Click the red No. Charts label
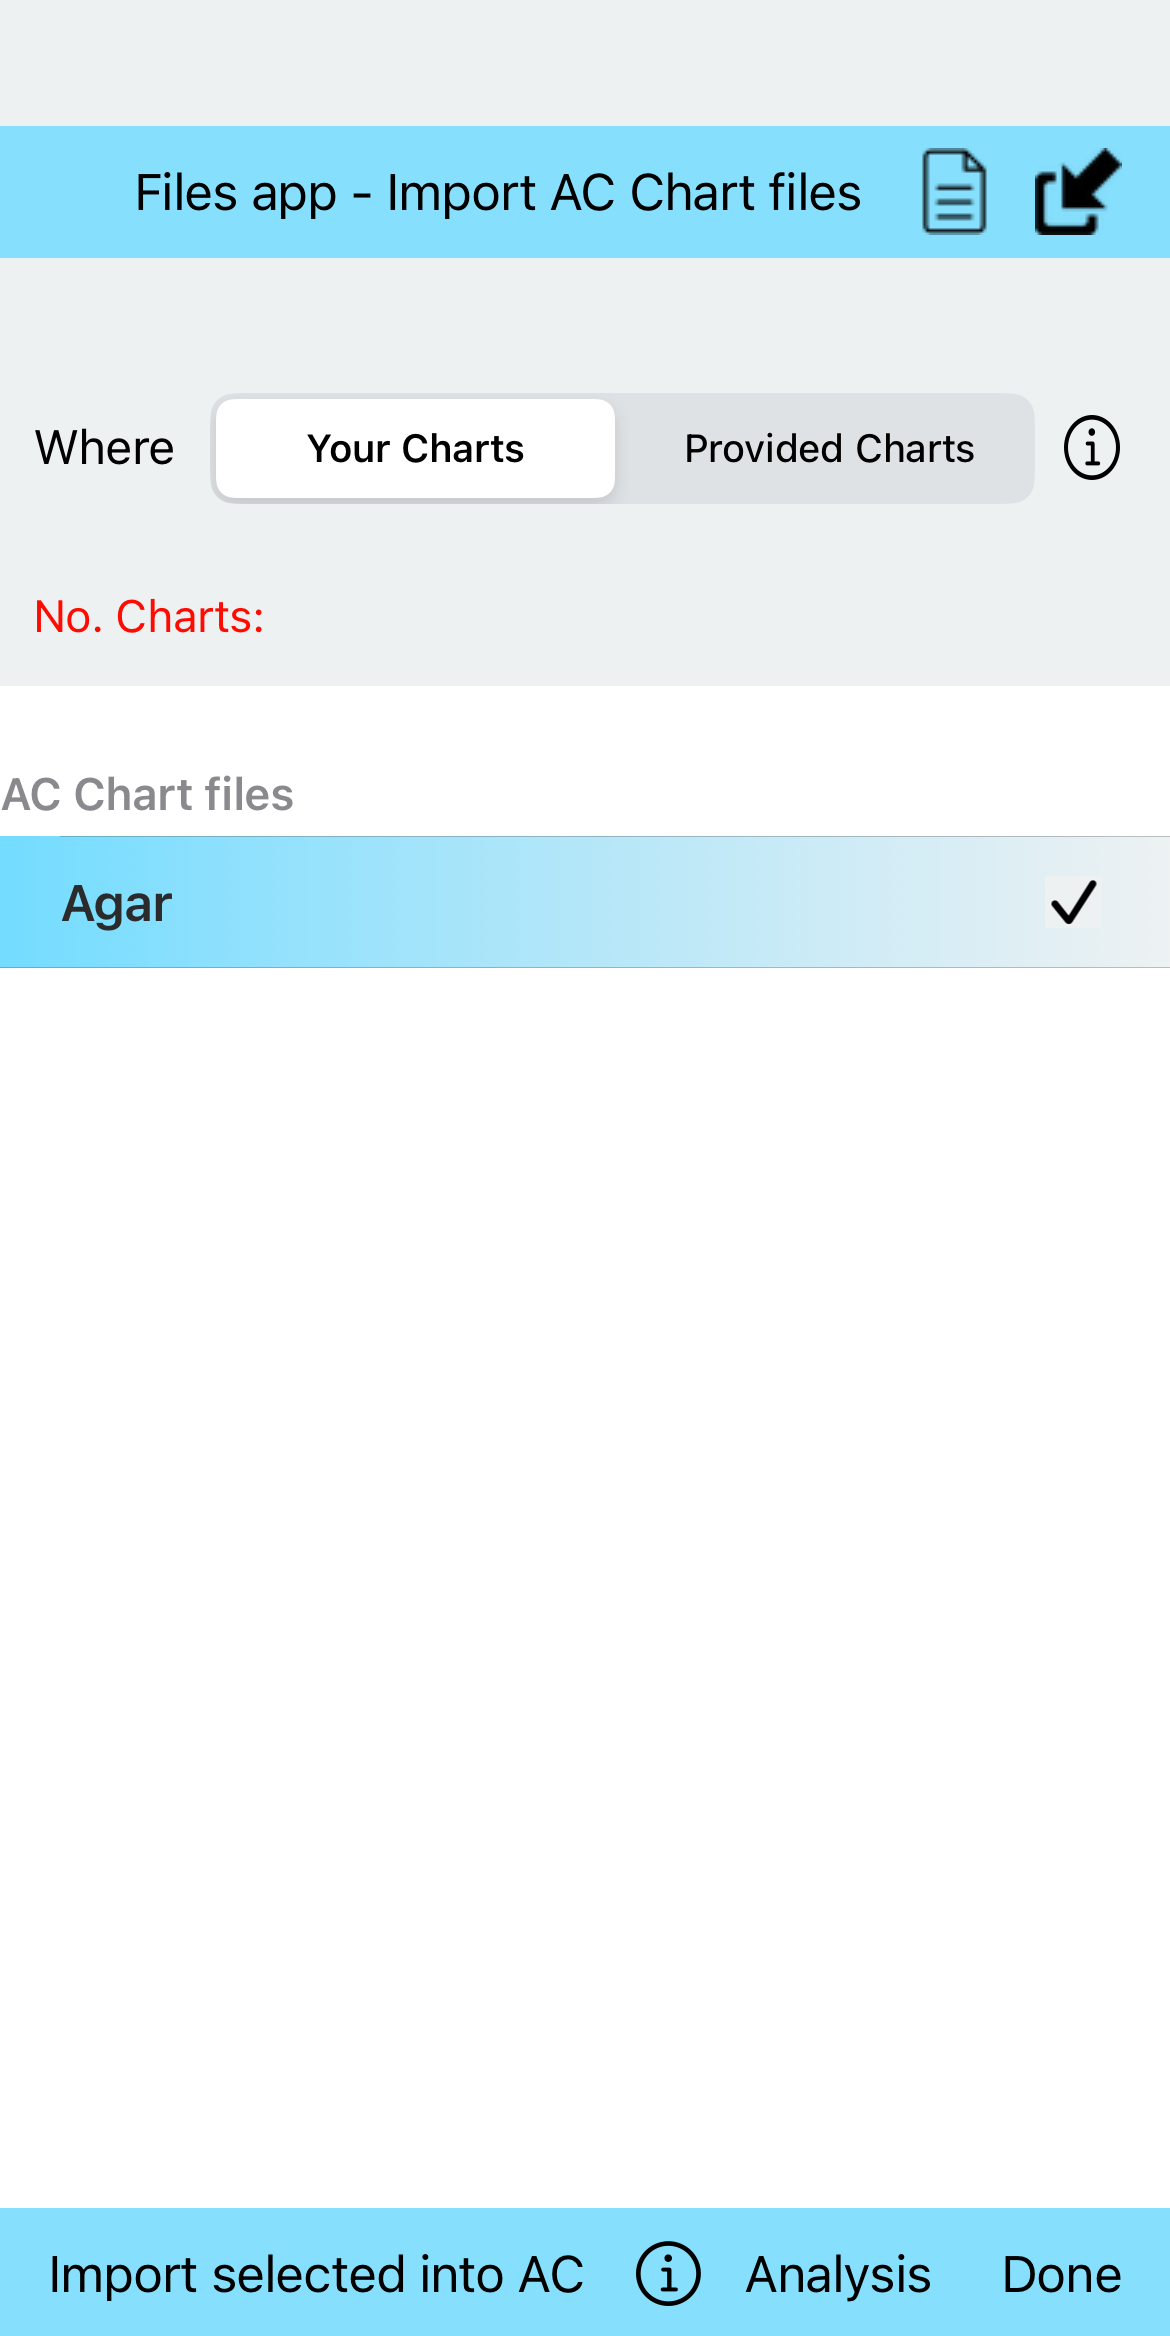 click(x=150, y=617)
